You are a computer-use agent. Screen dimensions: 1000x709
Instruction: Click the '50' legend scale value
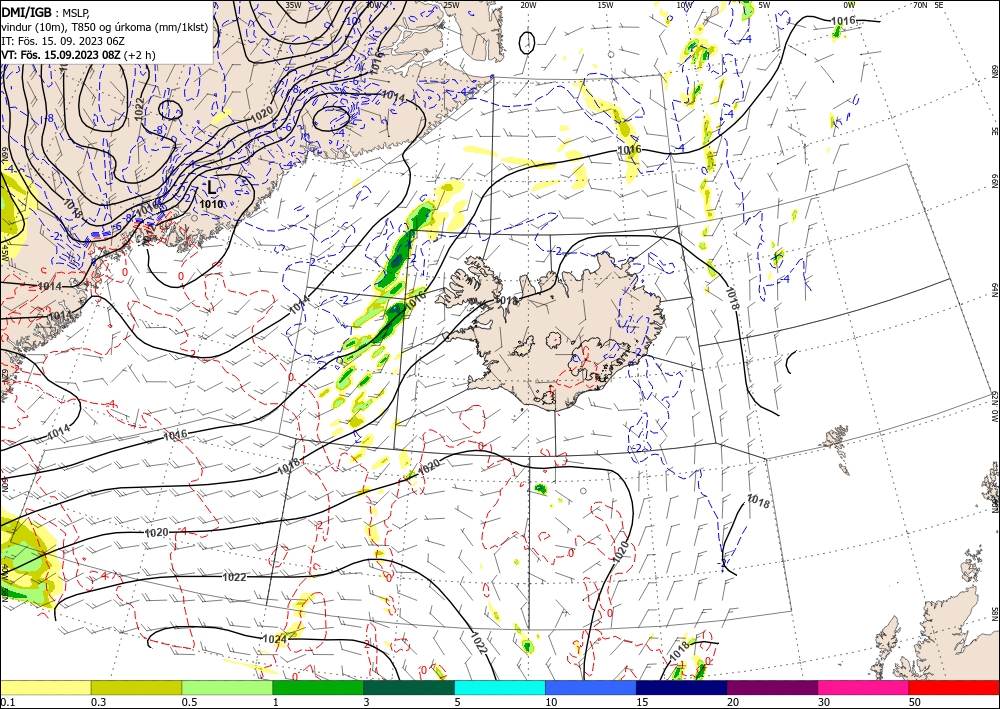point(915,702)
